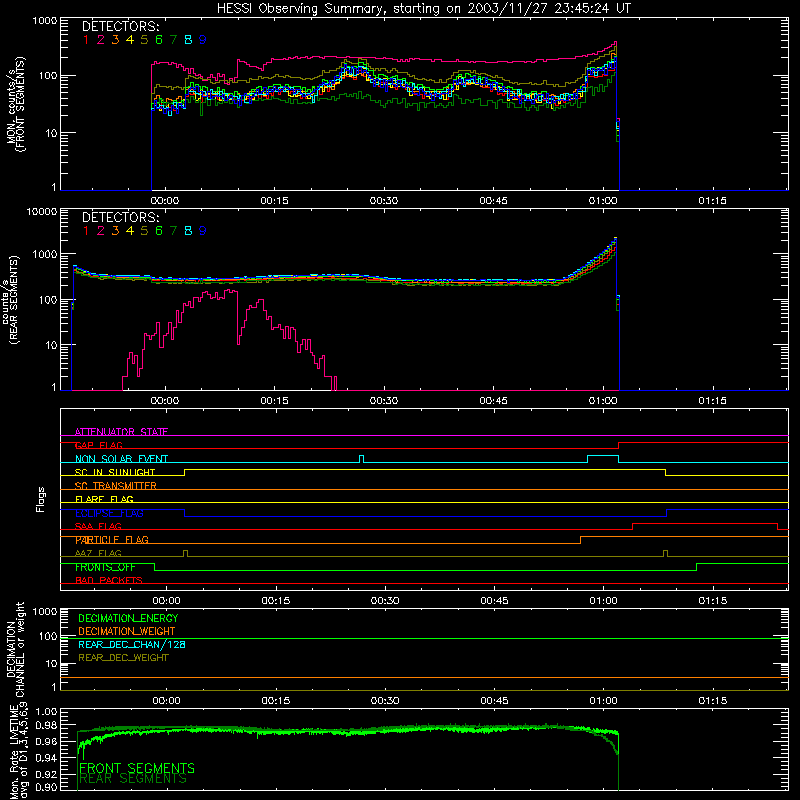Image resolution: width=800 pixels, height=800 pixels.
Task: Click the SC_IN_SUNLIGHT flag label
Action: (x=115, y=472)
